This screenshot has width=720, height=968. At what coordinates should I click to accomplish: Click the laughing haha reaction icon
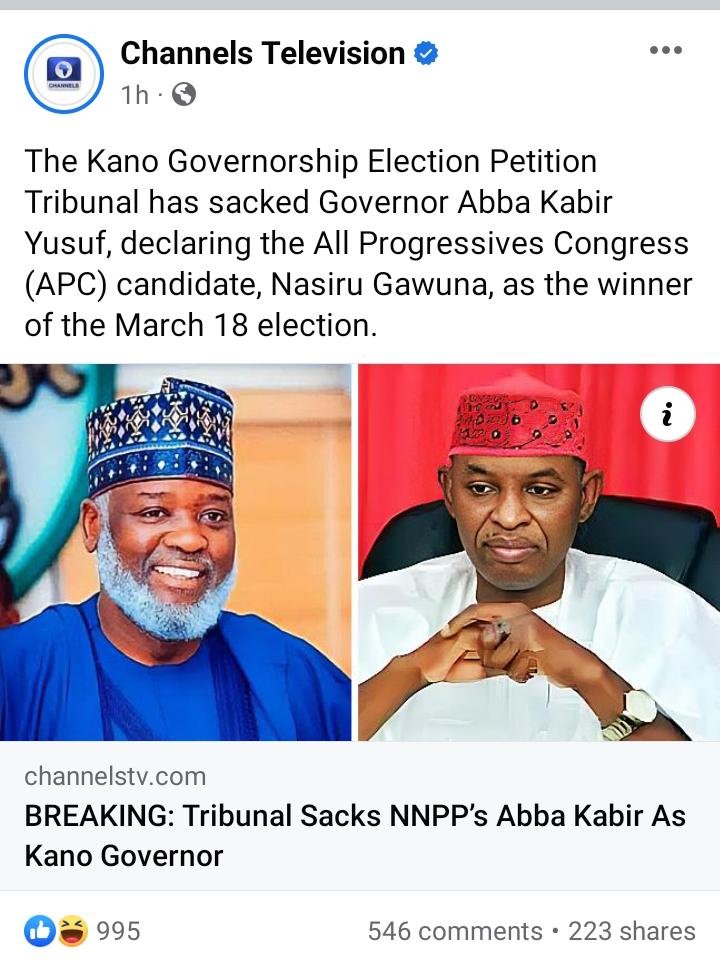(x=73, y=931)
